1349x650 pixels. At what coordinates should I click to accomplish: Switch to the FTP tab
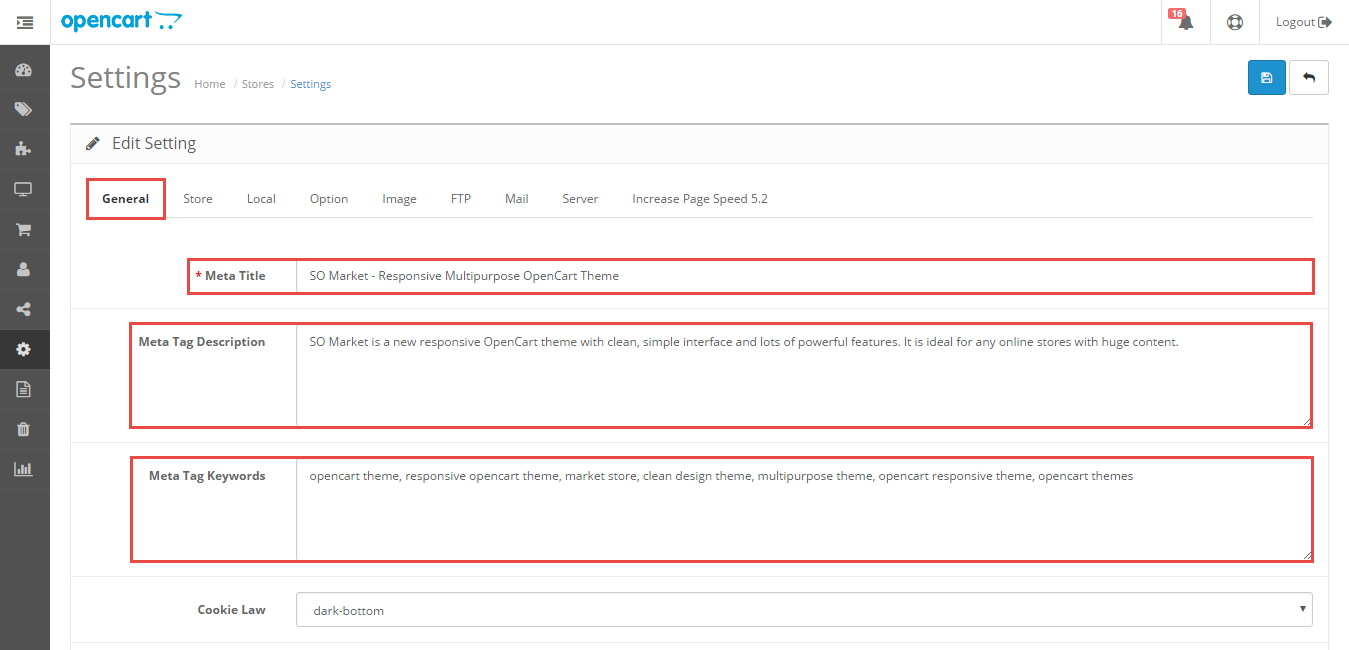(x=461, y=199)
